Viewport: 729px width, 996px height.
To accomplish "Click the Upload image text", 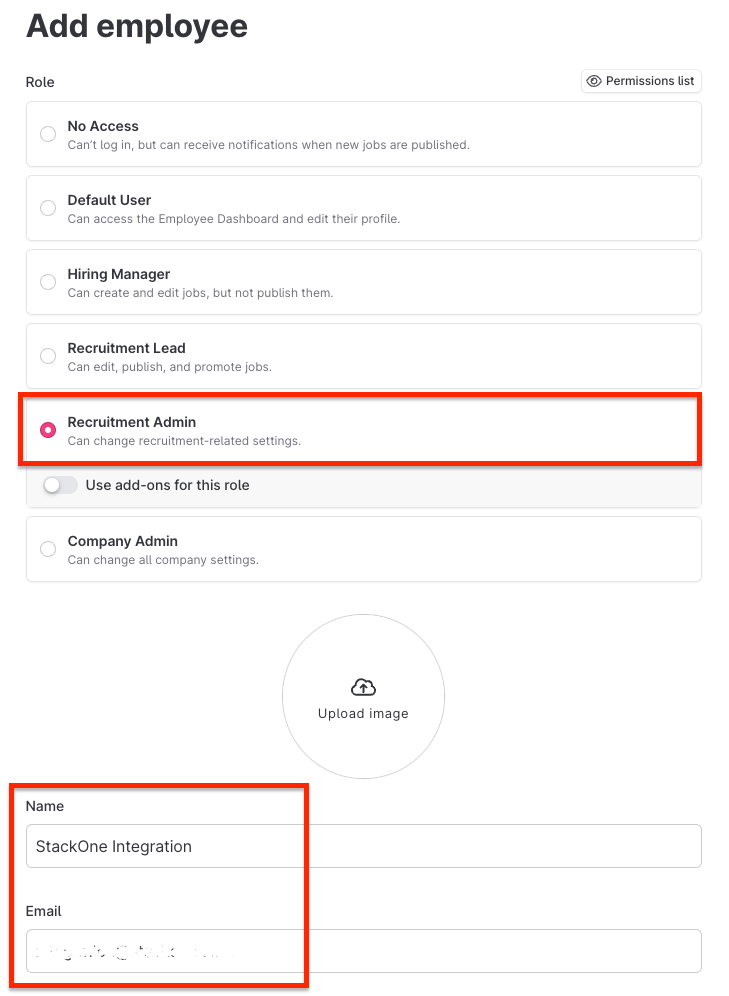I will coord(363,713).
